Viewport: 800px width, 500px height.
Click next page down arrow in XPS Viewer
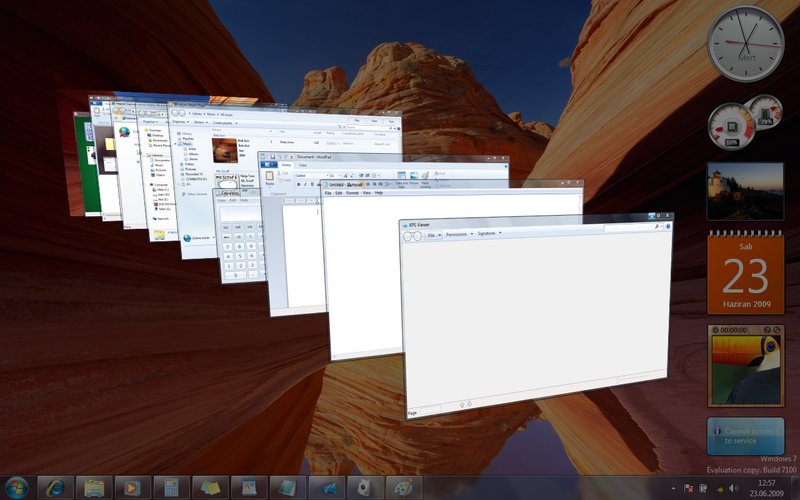(x=469, y=404)
